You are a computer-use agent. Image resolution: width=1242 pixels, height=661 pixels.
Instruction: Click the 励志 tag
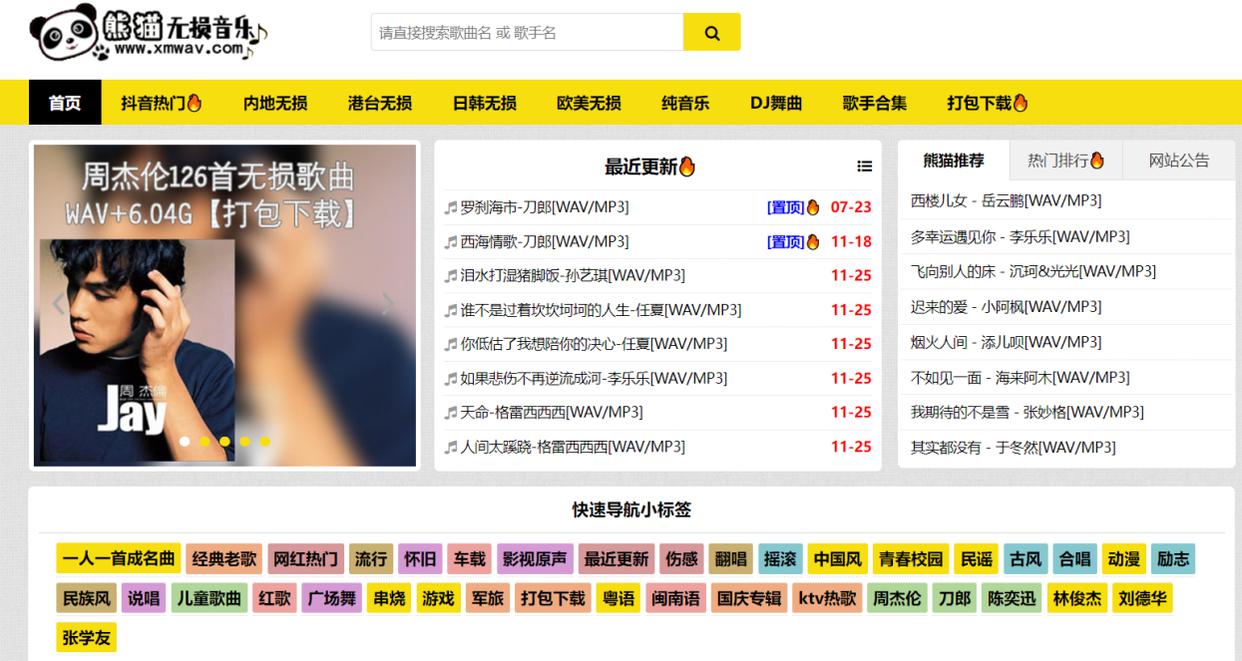pos(1173,559)
